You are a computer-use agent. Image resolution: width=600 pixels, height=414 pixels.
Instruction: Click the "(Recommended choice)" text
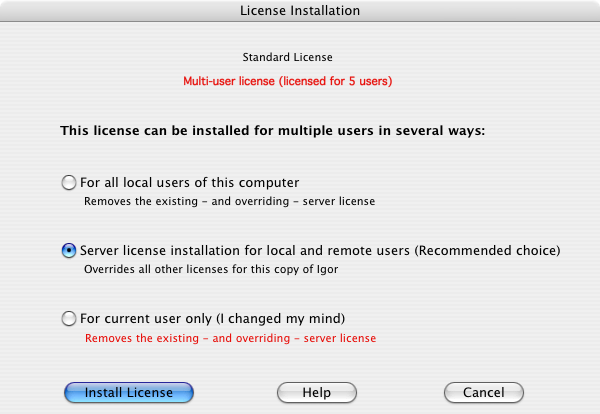pos(496,250)
